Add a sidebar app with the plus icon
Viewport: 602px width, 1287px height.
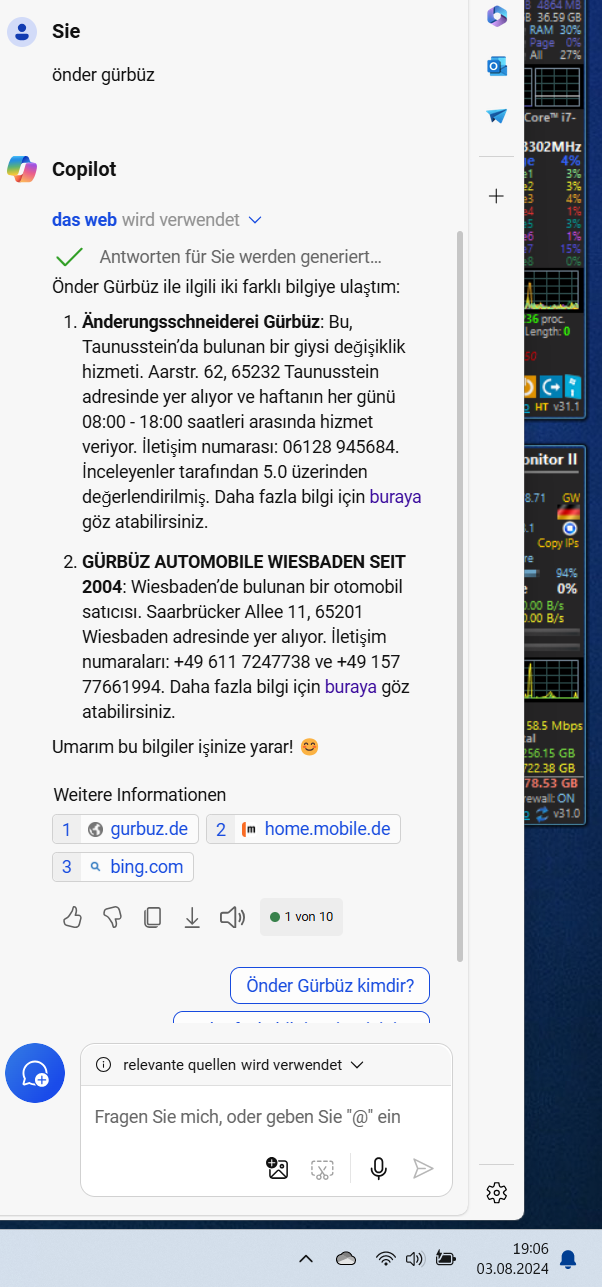(496, 196)
